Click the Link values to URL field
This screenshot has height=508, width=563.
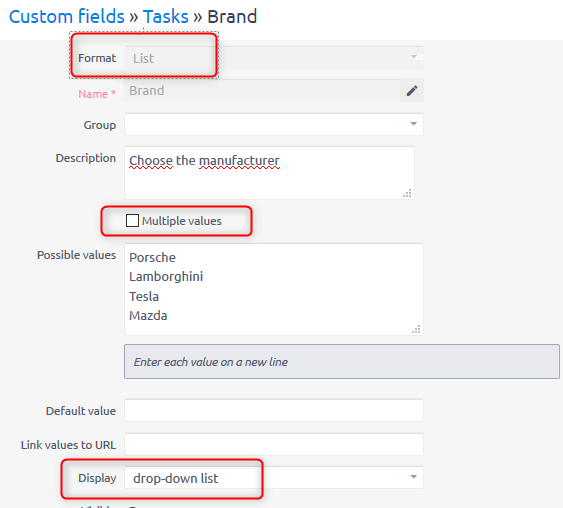pos(274,444)
